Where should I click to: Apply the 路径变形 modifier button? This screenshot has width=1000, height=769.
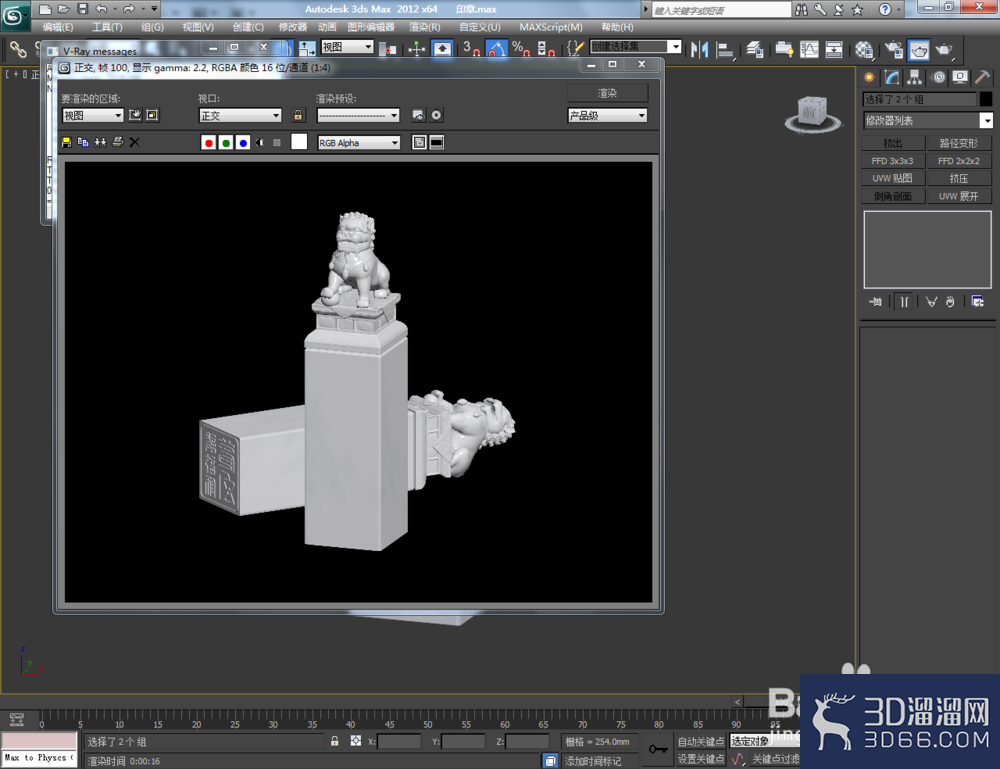[959, 143]
